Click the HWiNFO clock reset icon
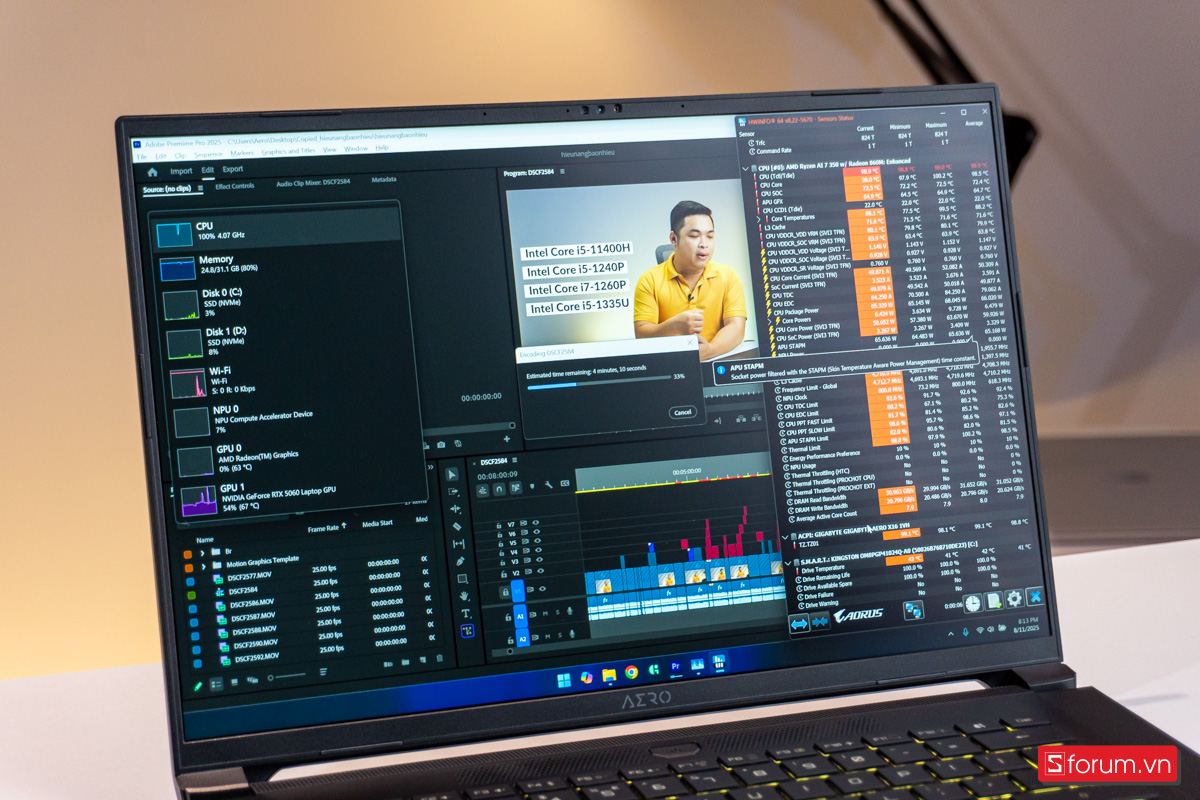 [x=971, y=604]
